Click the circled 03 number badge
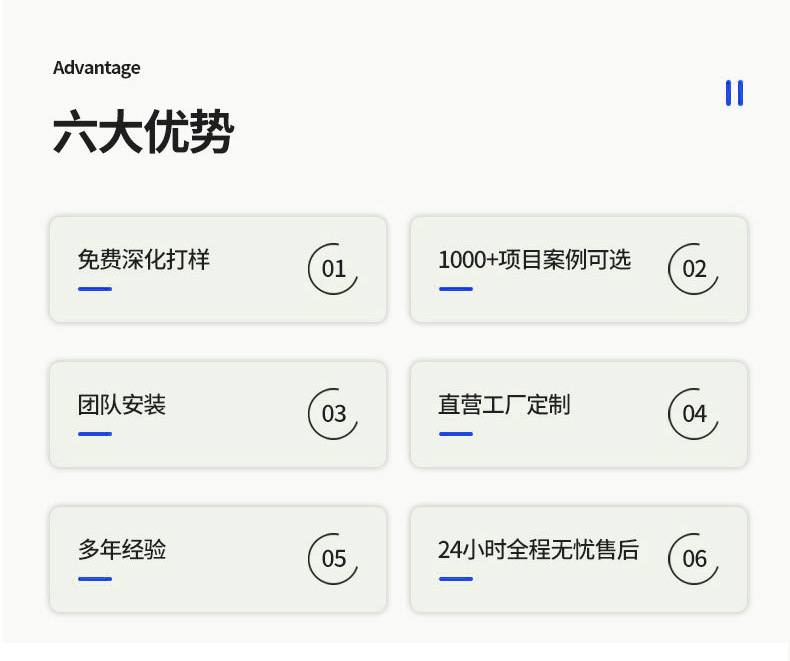 click(x=333, y=413)
